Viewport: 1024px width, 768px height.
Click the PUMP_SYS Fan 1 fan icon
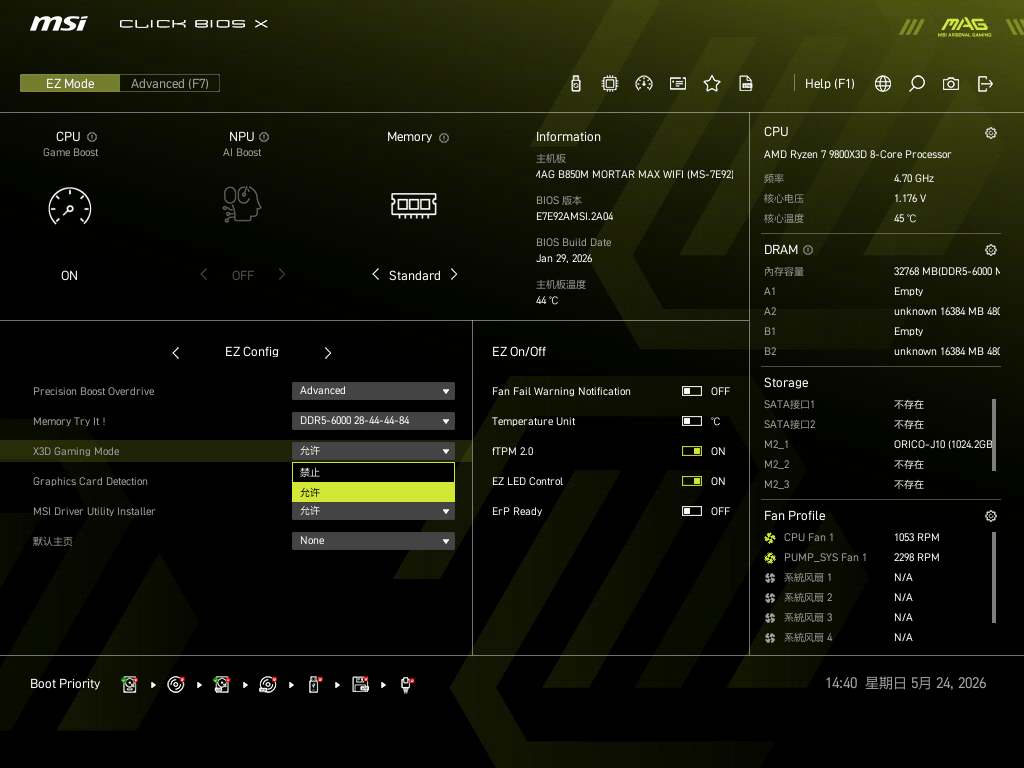[770, 558]
